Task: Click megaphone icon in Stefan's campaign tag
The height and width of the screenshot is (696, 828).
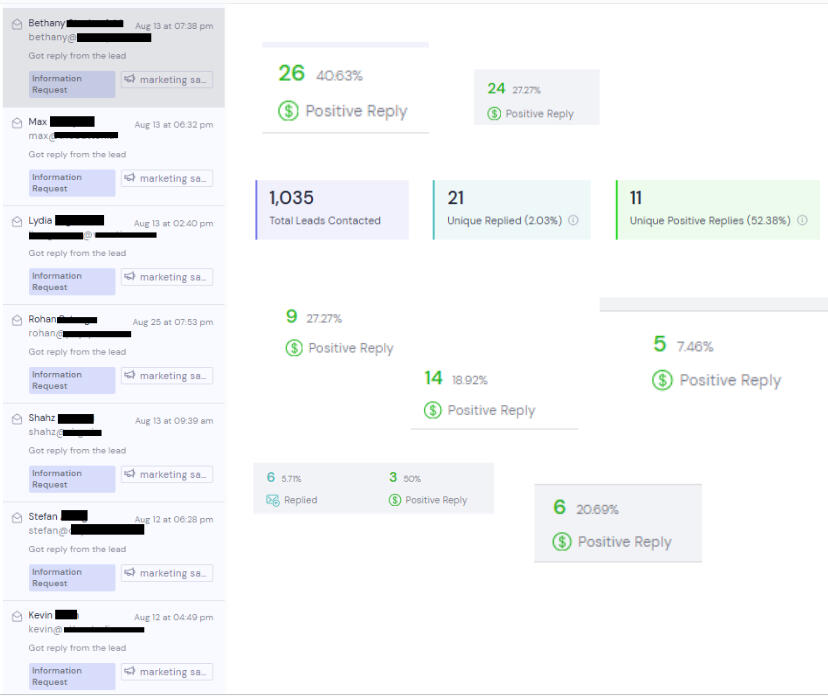Action: coord(130,574)
